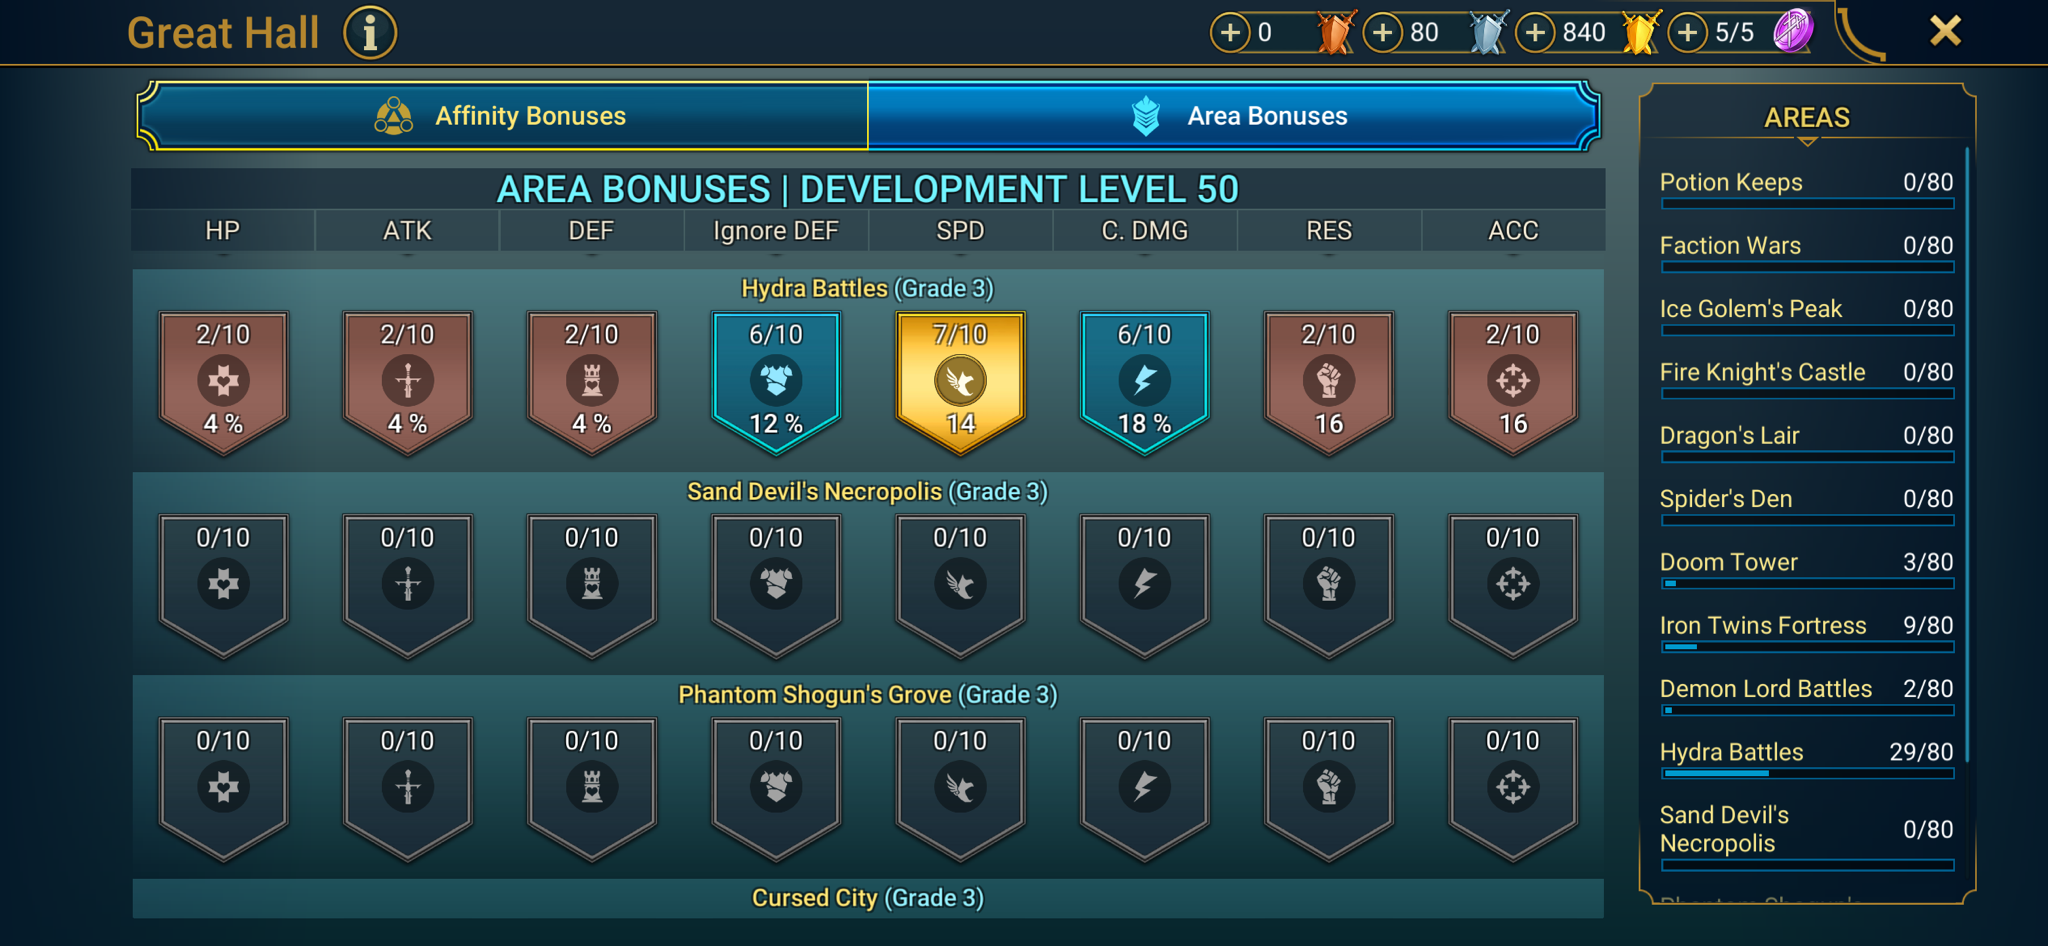The width and height of the screenshot is (2048, 946).
Task: Open Iron Twins Fortress area entry
Action: [x=1806, y=632]
